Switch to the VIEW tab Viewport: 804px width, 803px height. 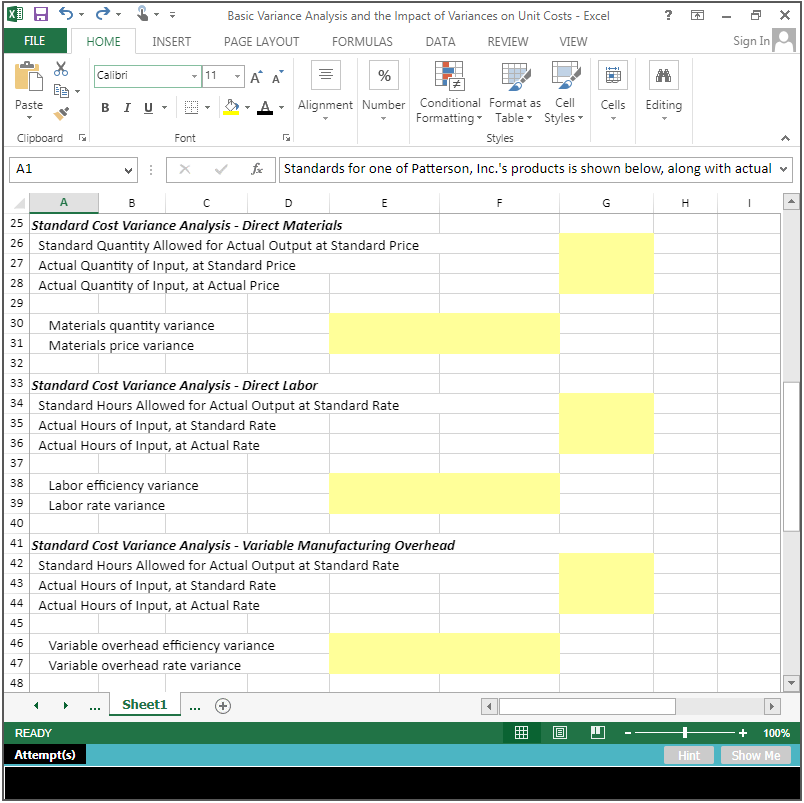click(573, 42)
